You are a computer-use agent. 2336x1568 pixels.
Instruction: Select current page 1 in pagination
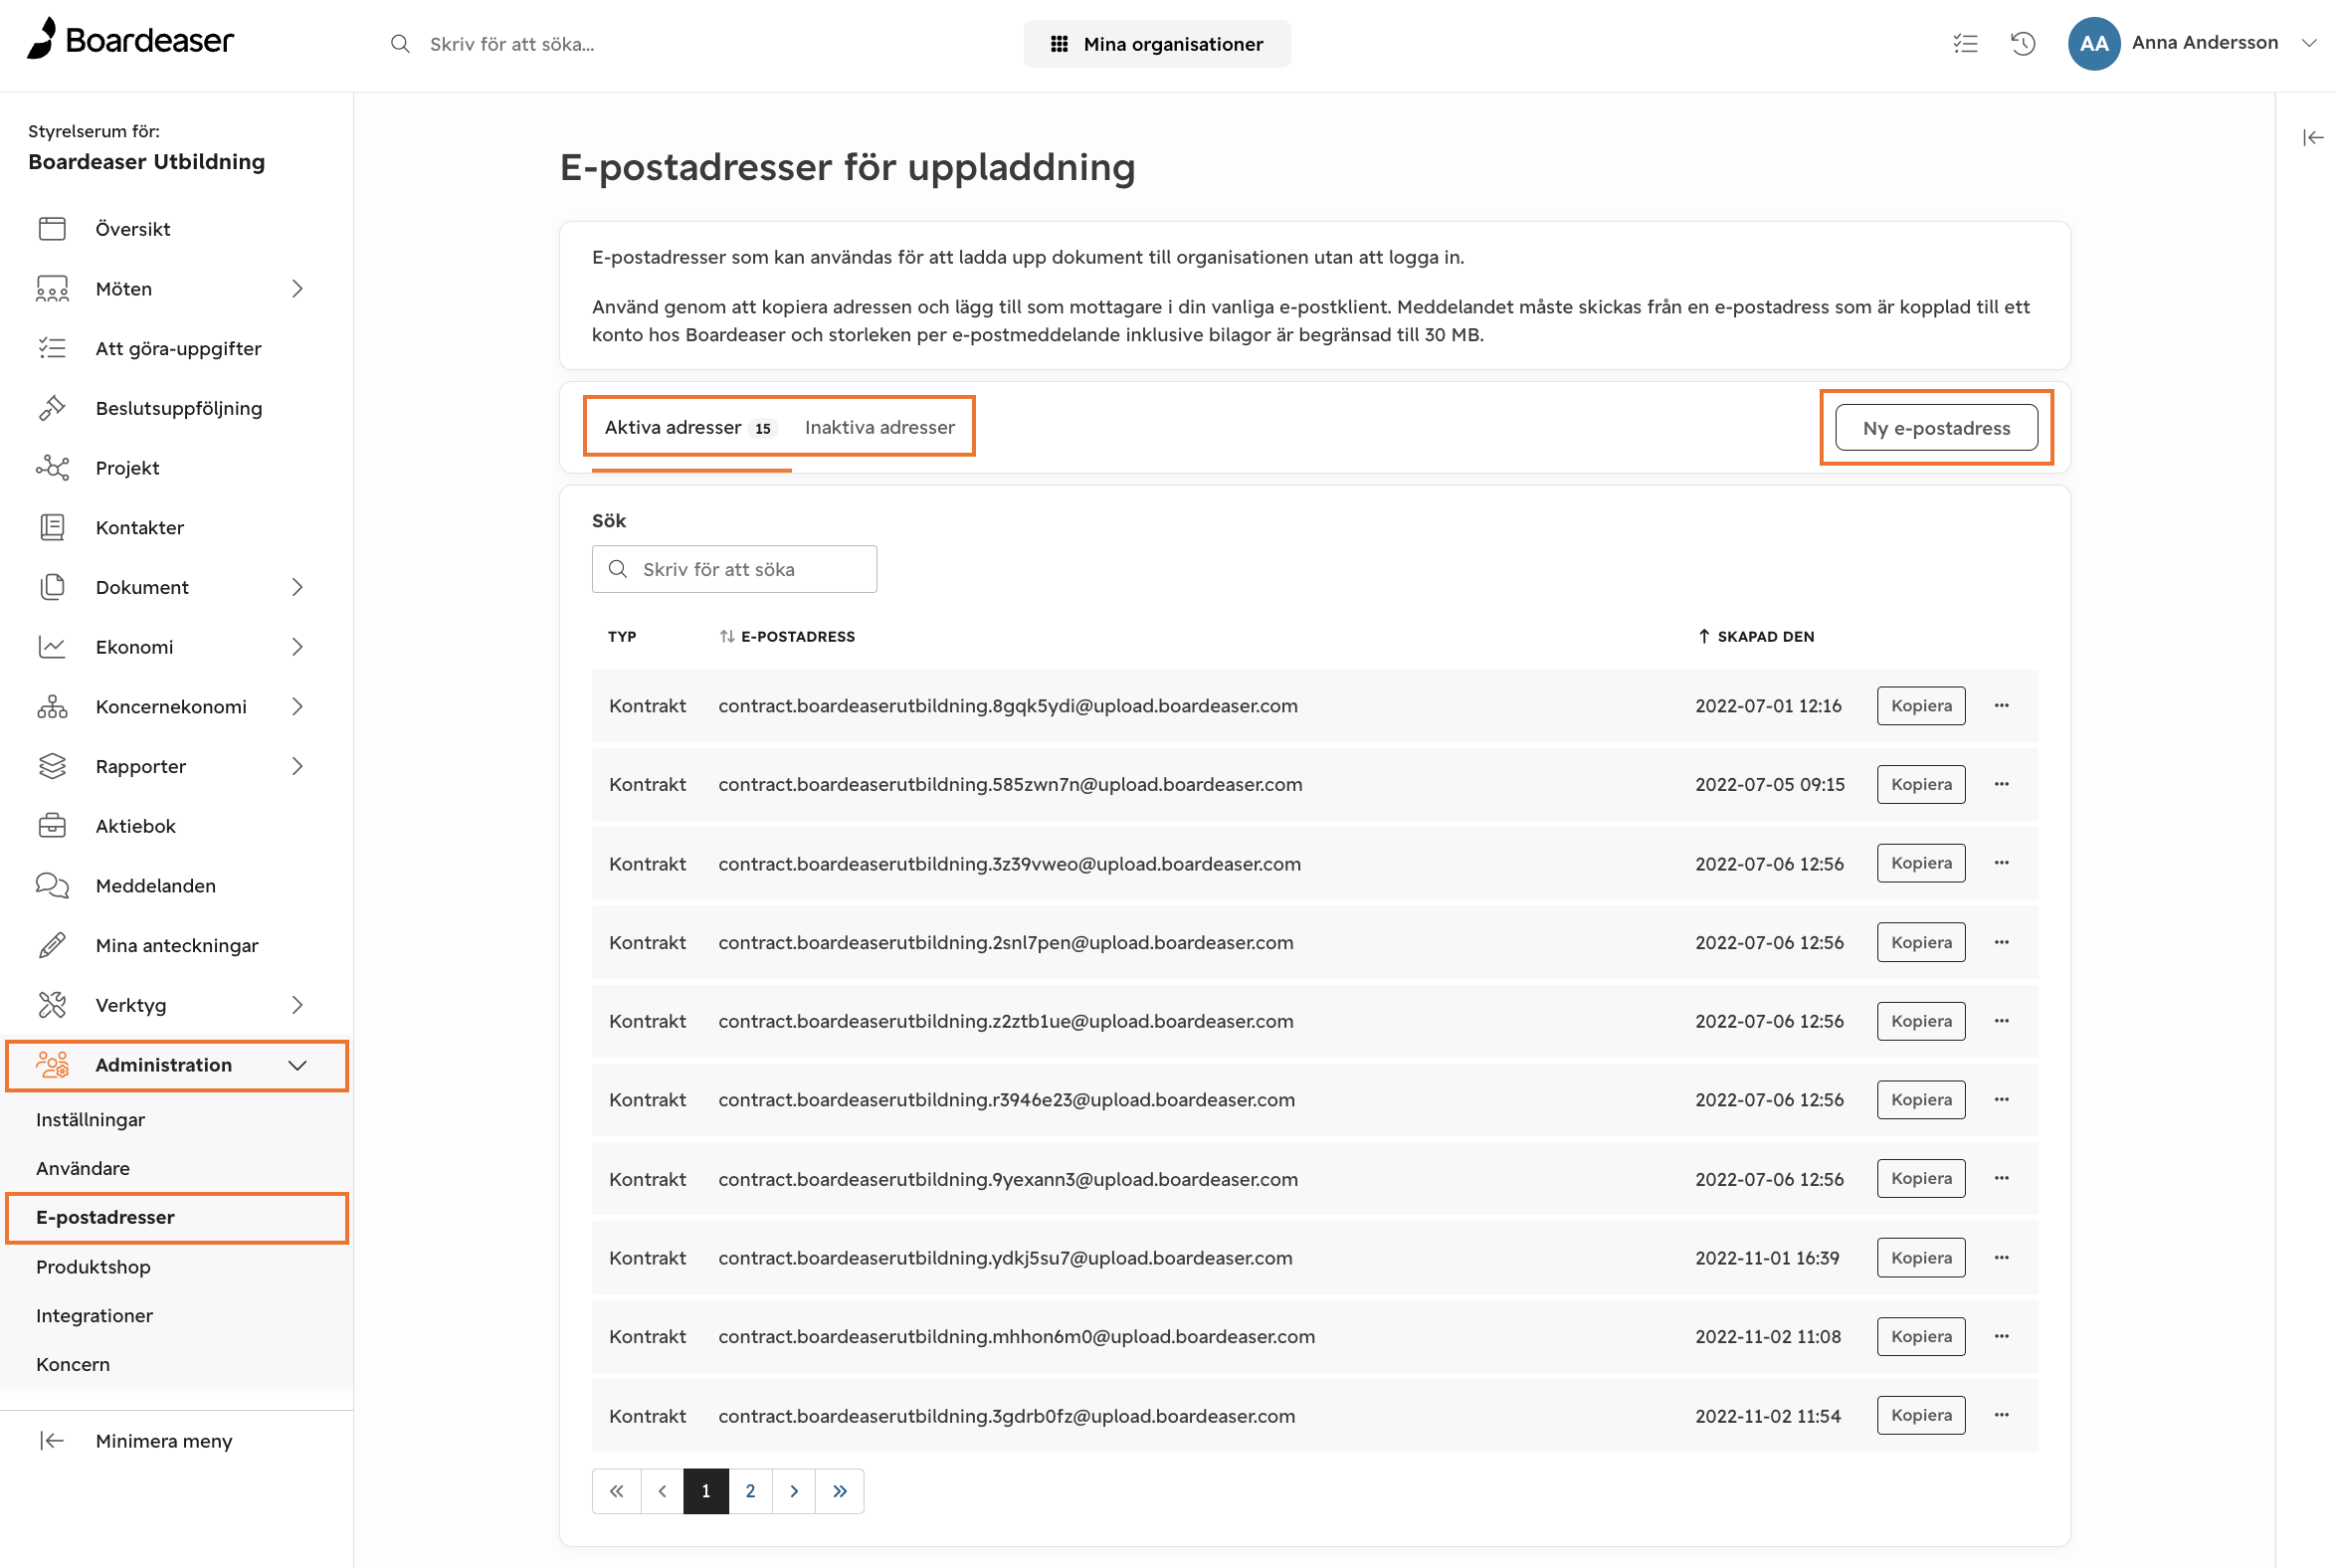[705, 1491]
